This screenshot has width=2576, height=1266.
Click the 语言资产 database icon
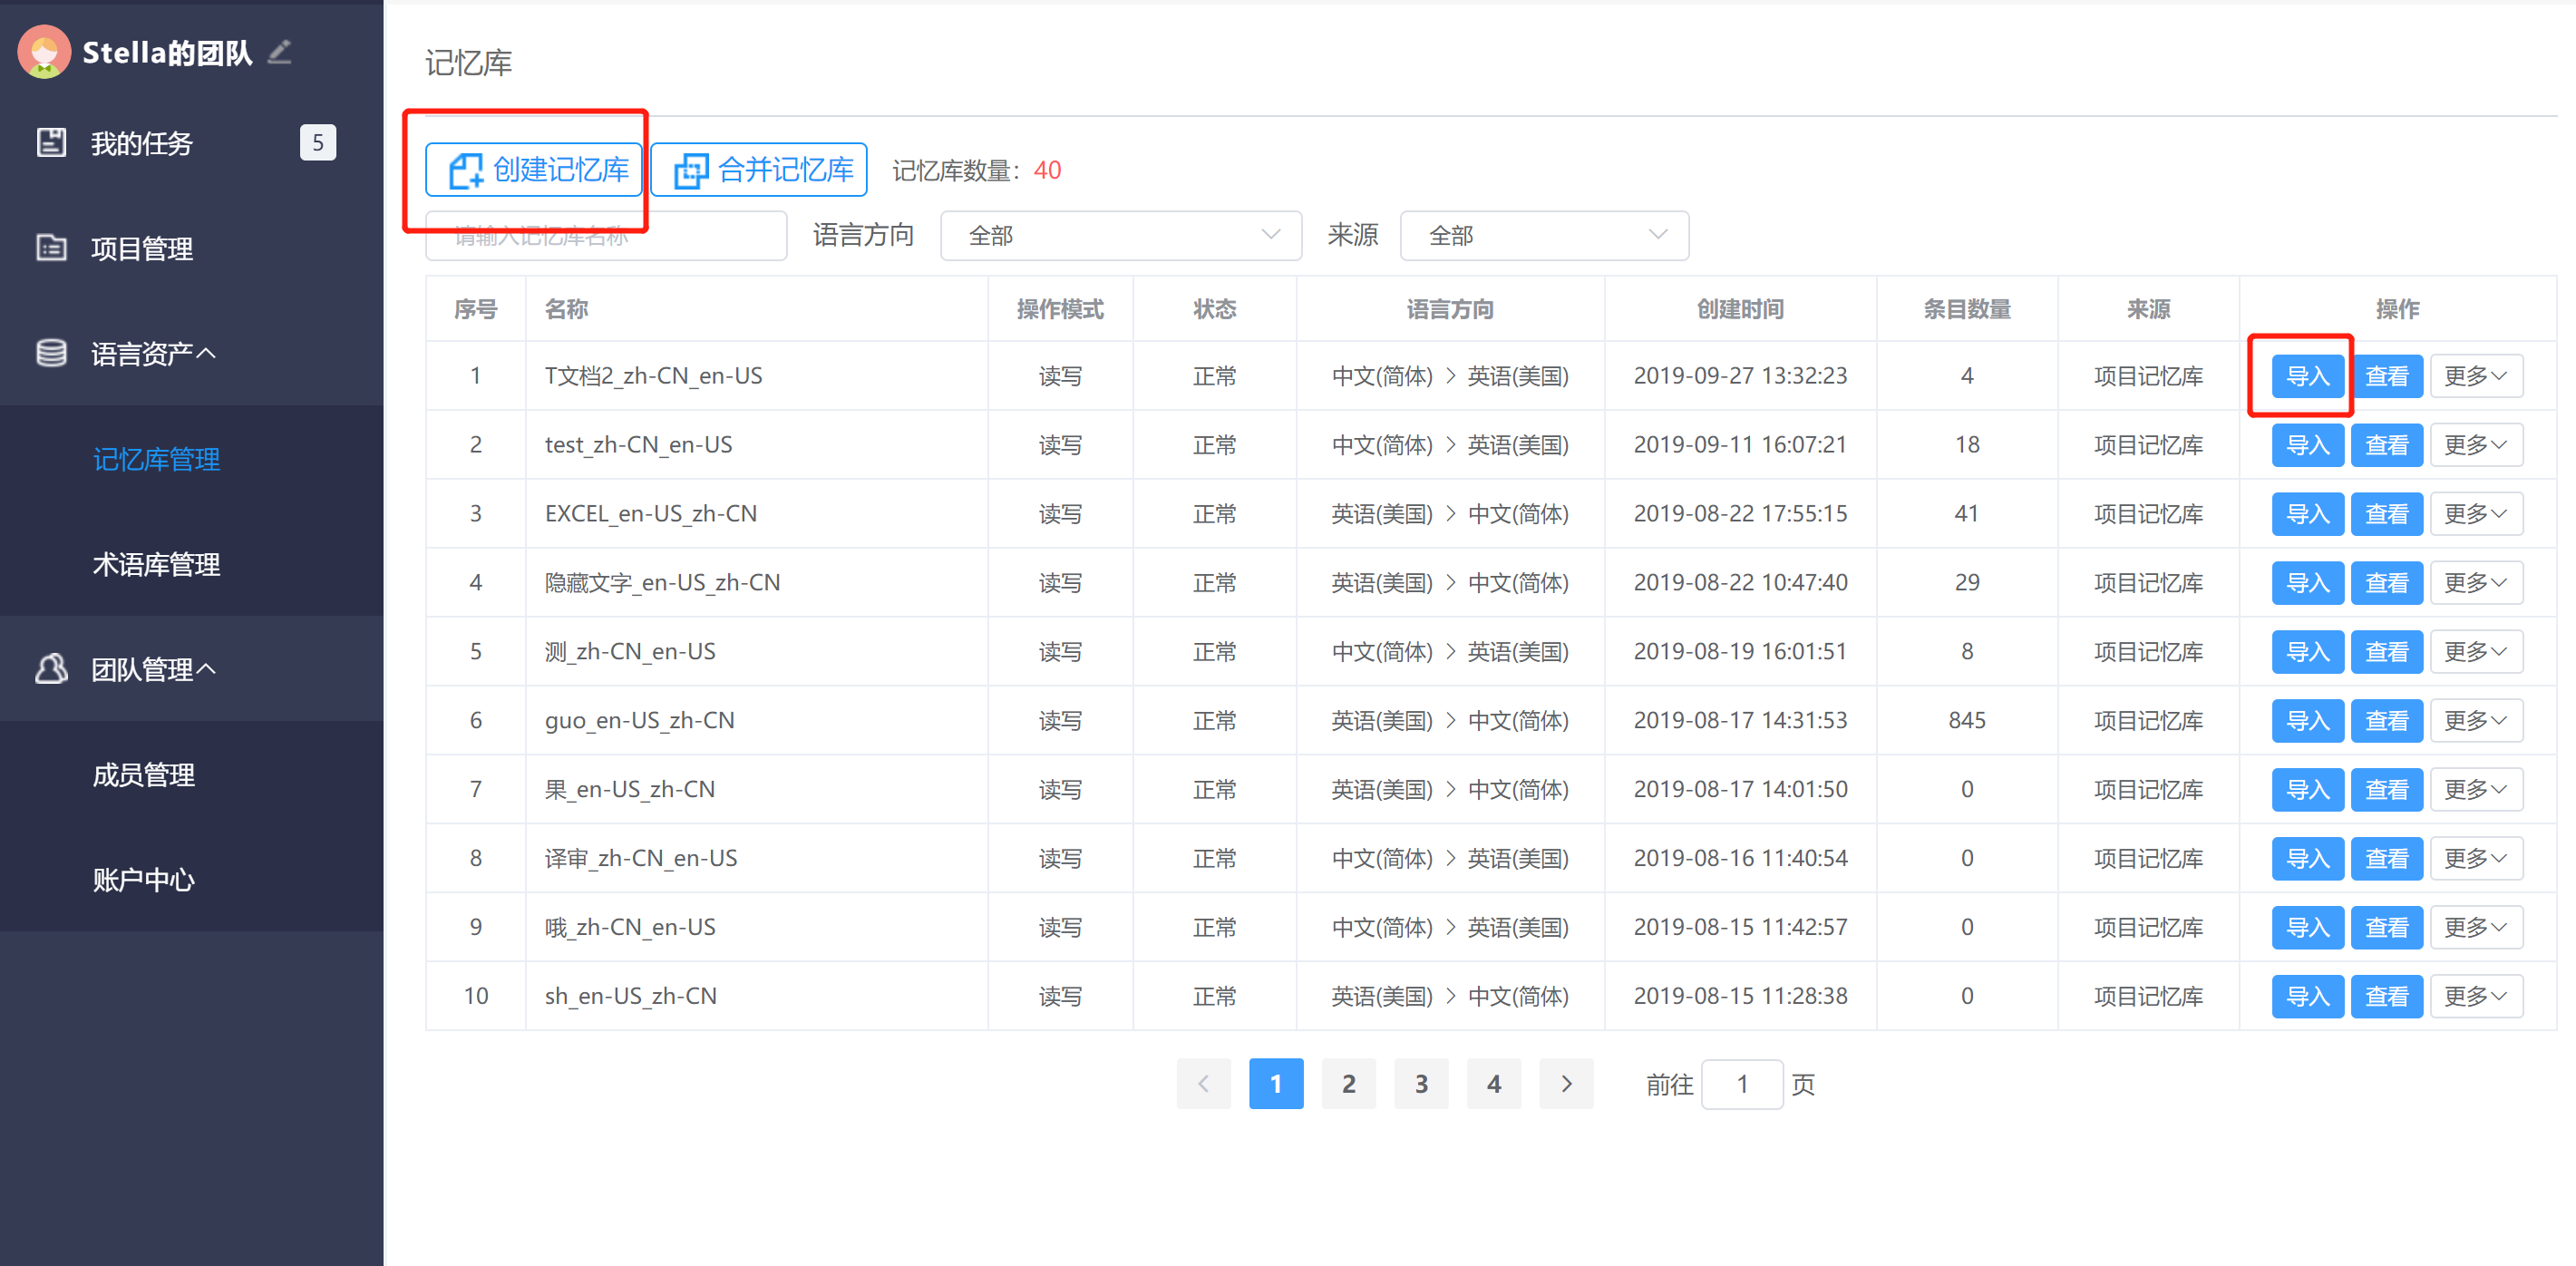pyautogui.click(x=50, y=353)
